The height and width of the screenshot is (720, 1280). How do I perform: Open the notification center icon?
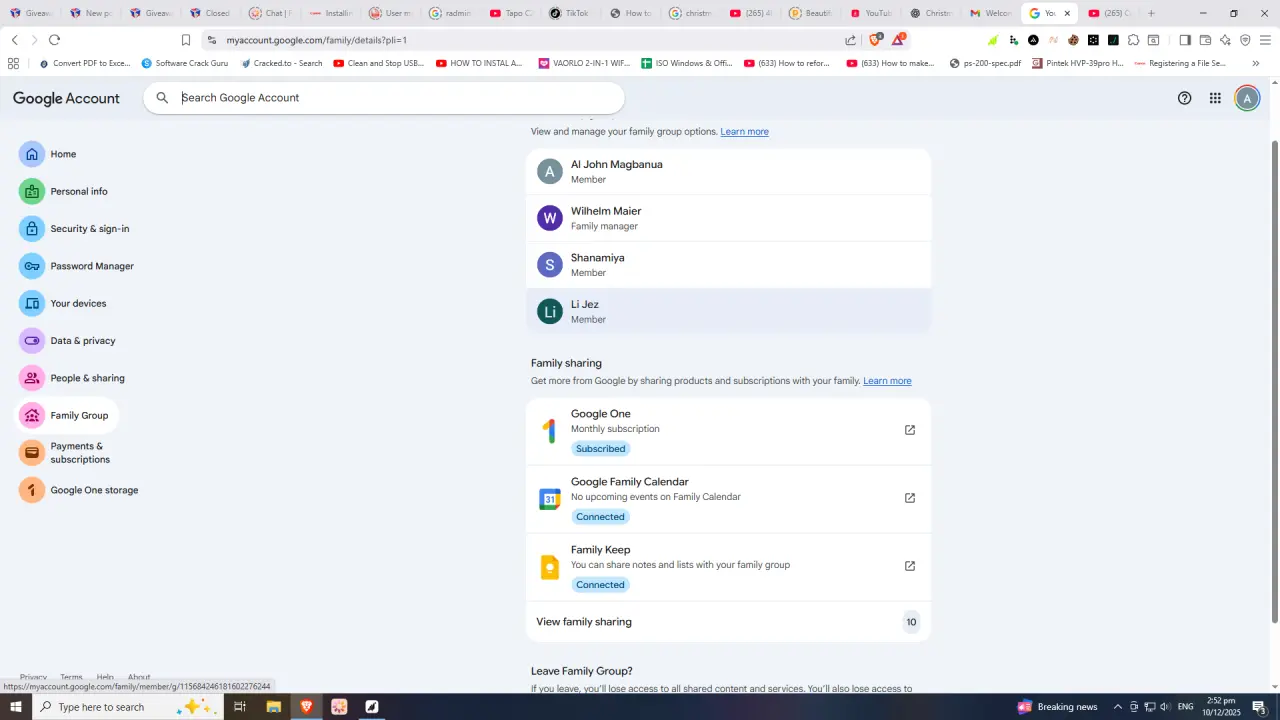click(1260, 707)
